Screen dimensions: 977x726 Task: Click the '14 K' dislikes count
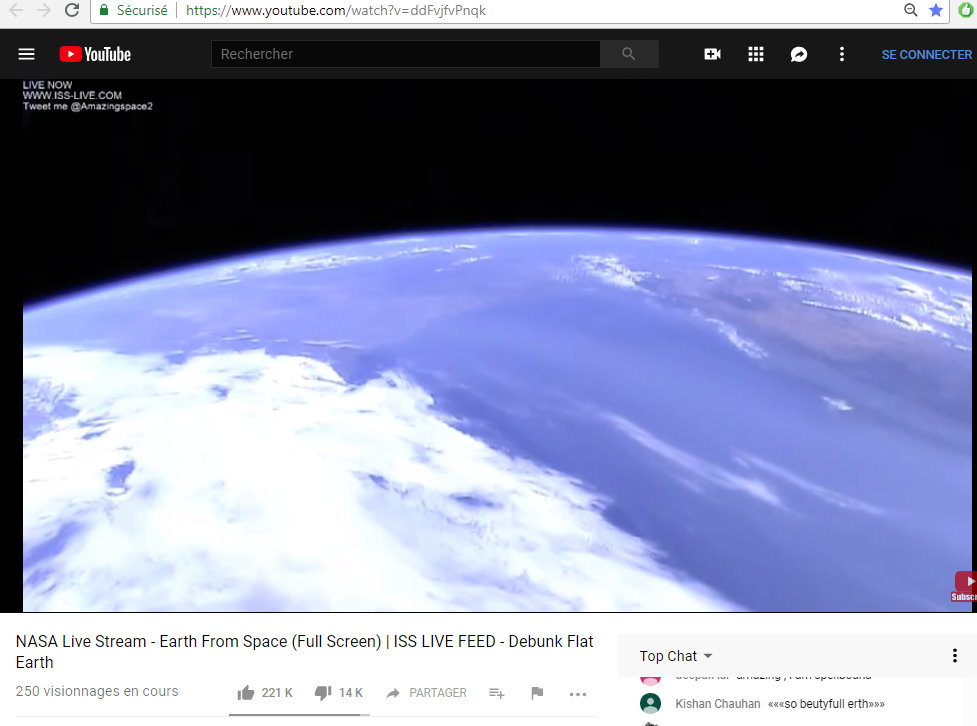click(x=351, y=693)
